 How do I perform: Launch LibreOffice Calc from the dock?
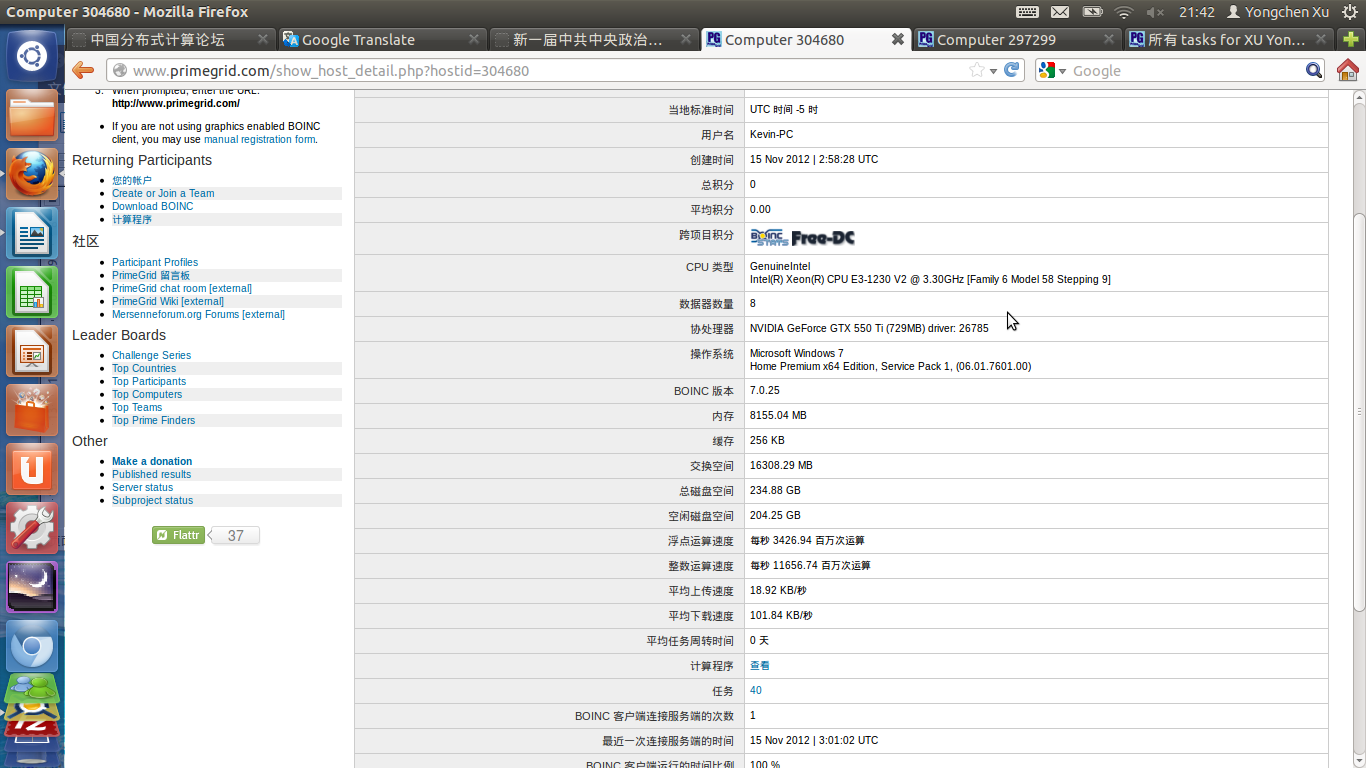[x=32, y=293]
